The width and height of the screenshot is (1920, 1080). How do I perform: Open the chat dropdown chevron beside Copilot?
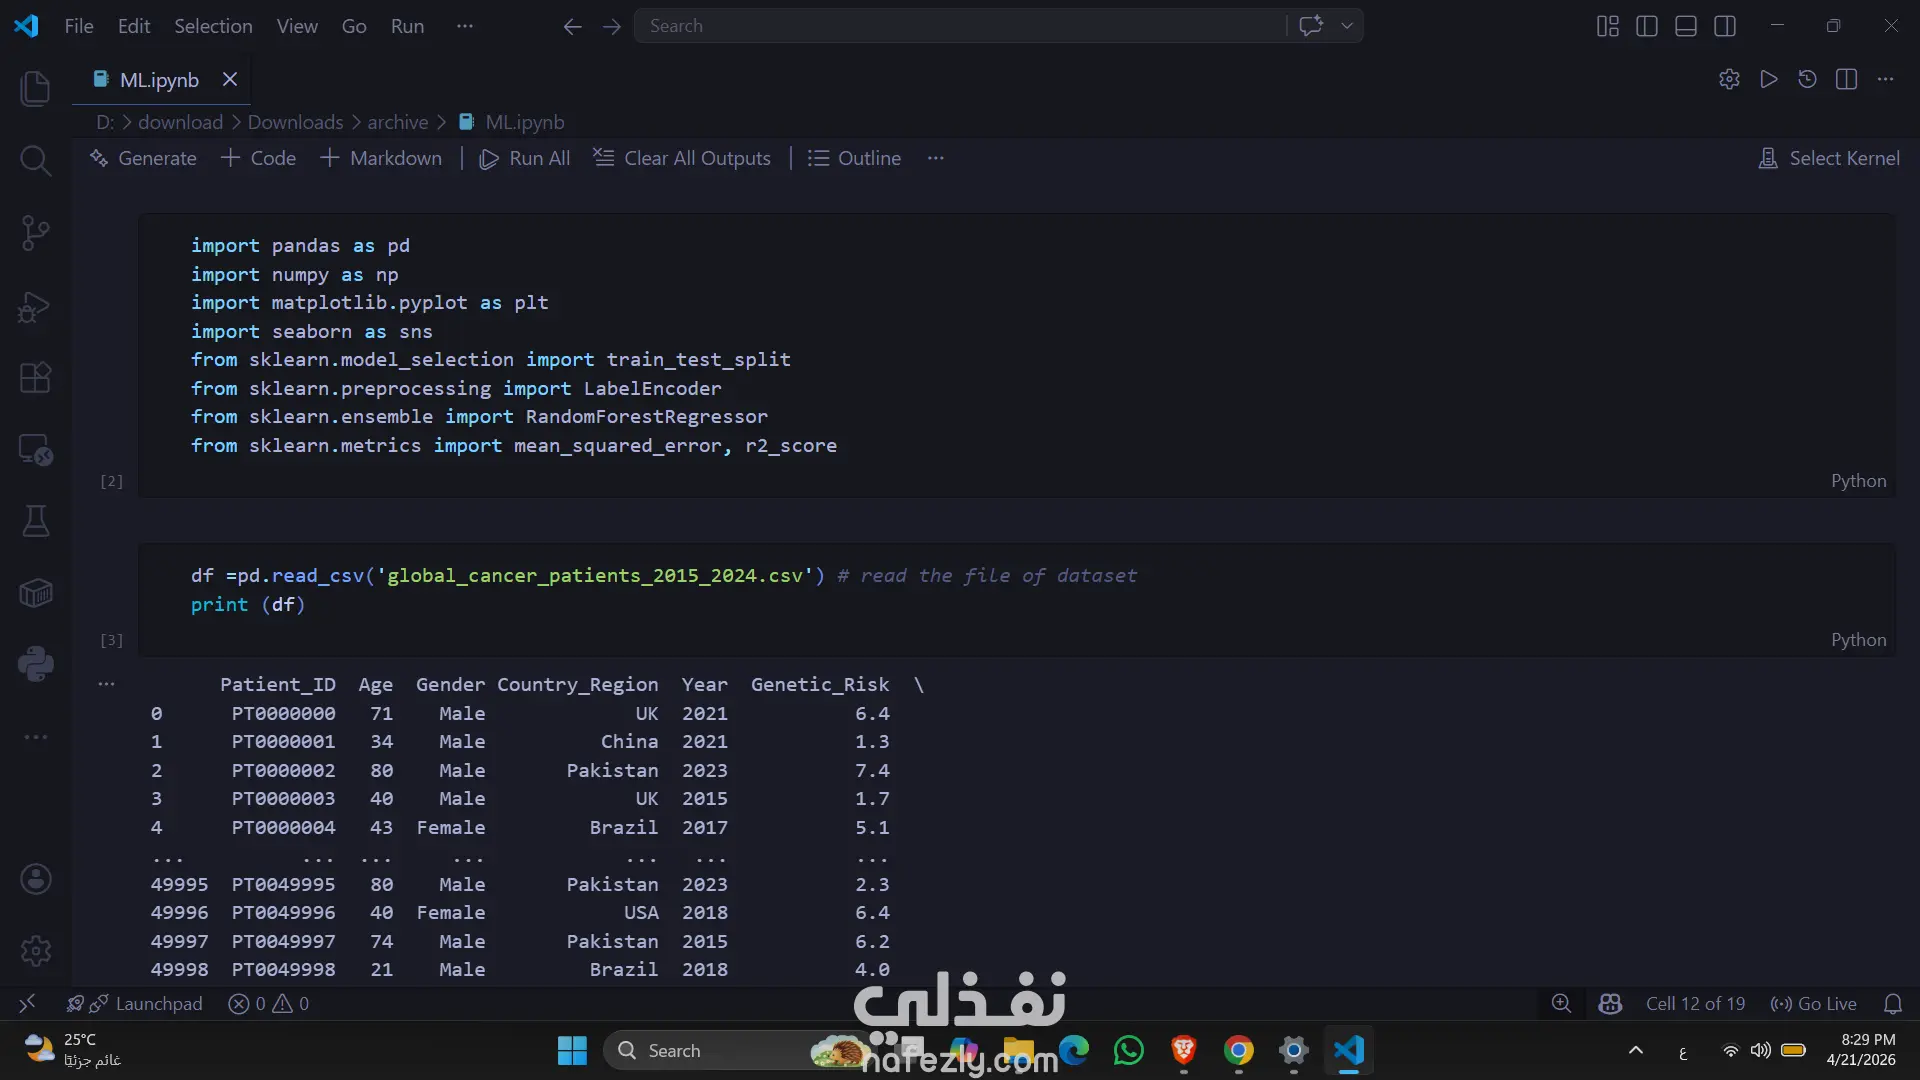[x=1347, y=26]
